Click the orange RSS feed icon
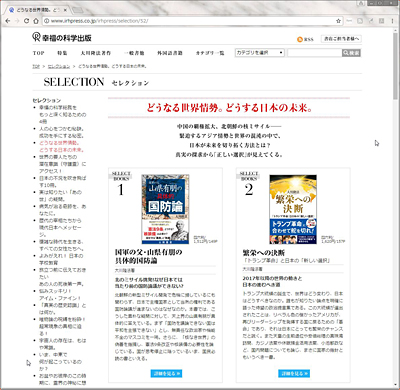 pyautogui.click(x=299, y=39)
